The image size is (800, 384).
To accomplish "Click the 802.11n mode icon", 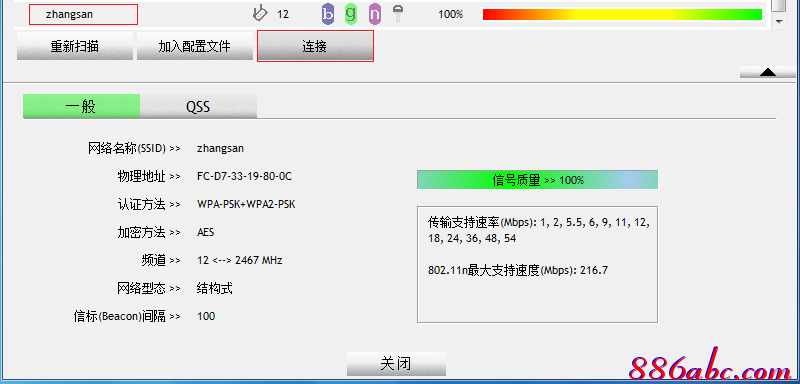I will [374, 14].
